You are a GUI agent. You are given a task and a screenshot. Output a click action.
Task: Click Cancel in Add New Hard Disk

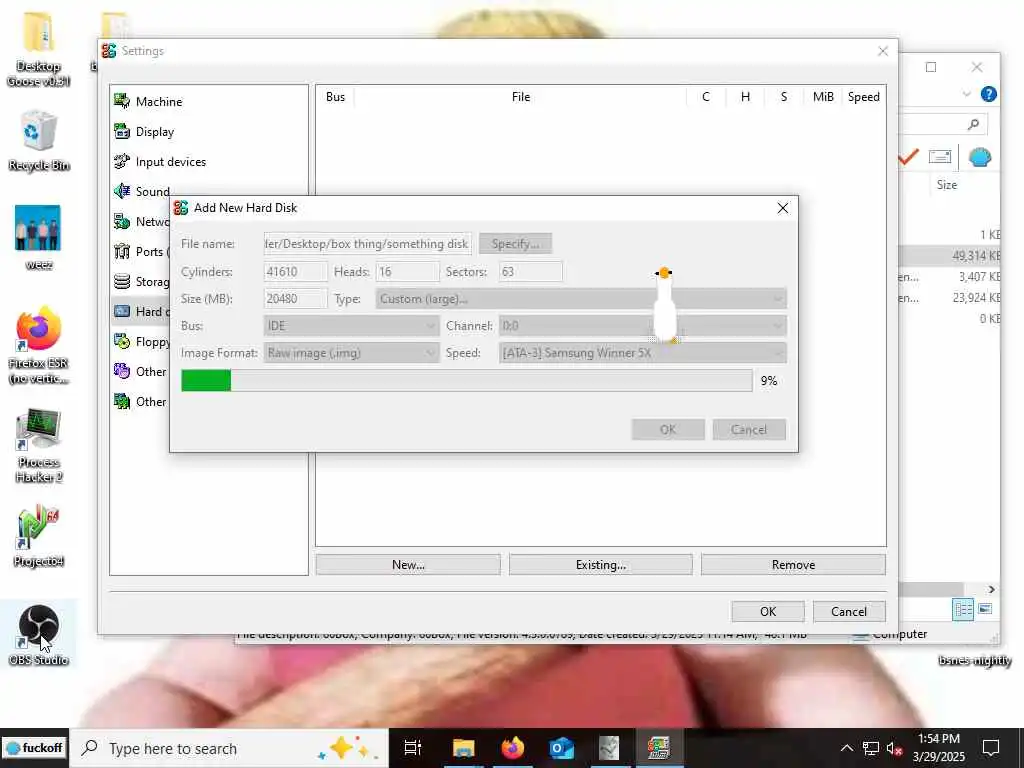748,429
